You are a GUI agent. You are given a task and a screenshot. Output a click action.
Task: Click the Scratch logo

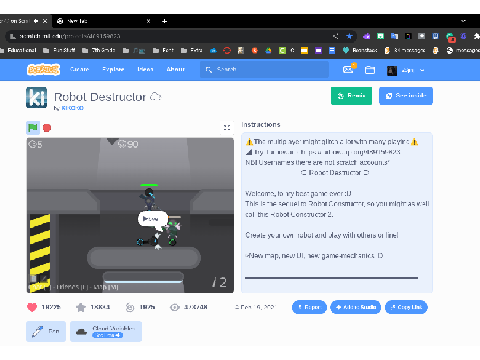(x=43, y=69)
